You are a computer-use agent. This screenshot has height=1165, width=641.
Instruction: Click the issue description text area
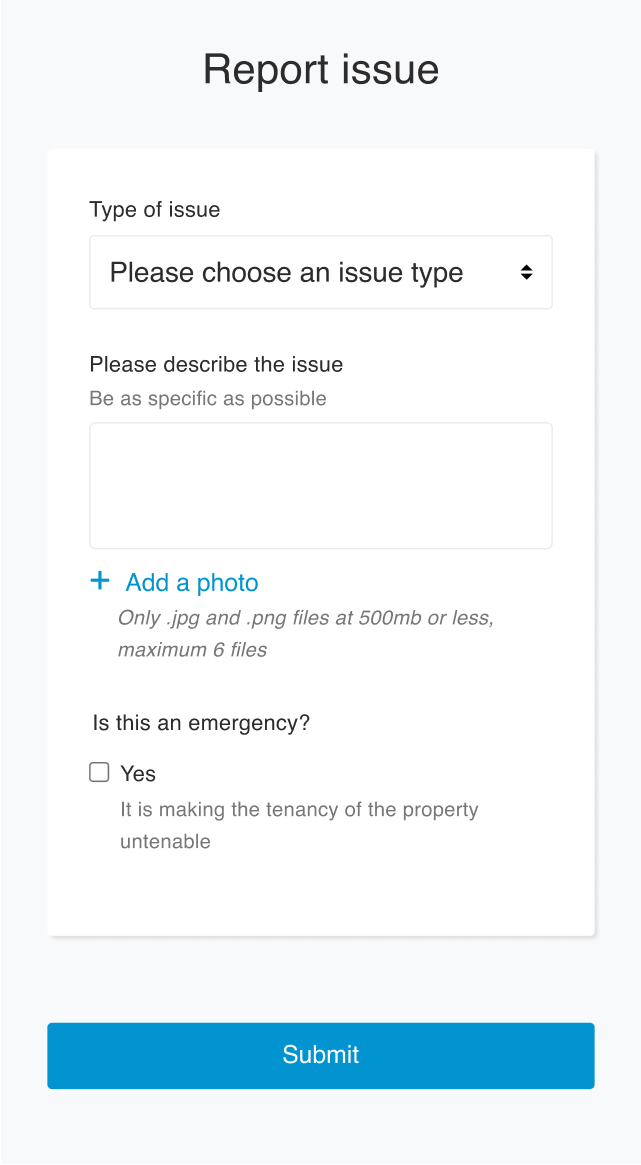point(320,485)
